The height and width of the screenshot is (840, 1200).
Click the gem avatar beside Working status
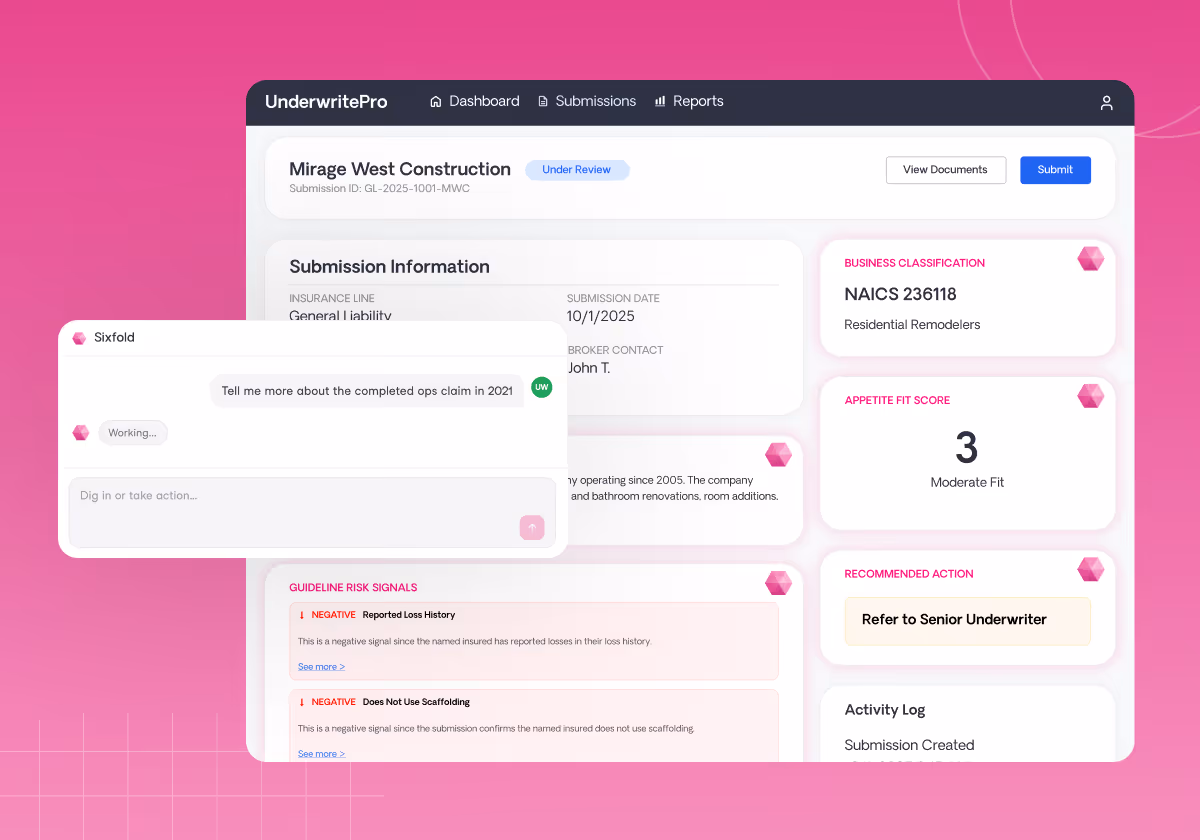81,433
